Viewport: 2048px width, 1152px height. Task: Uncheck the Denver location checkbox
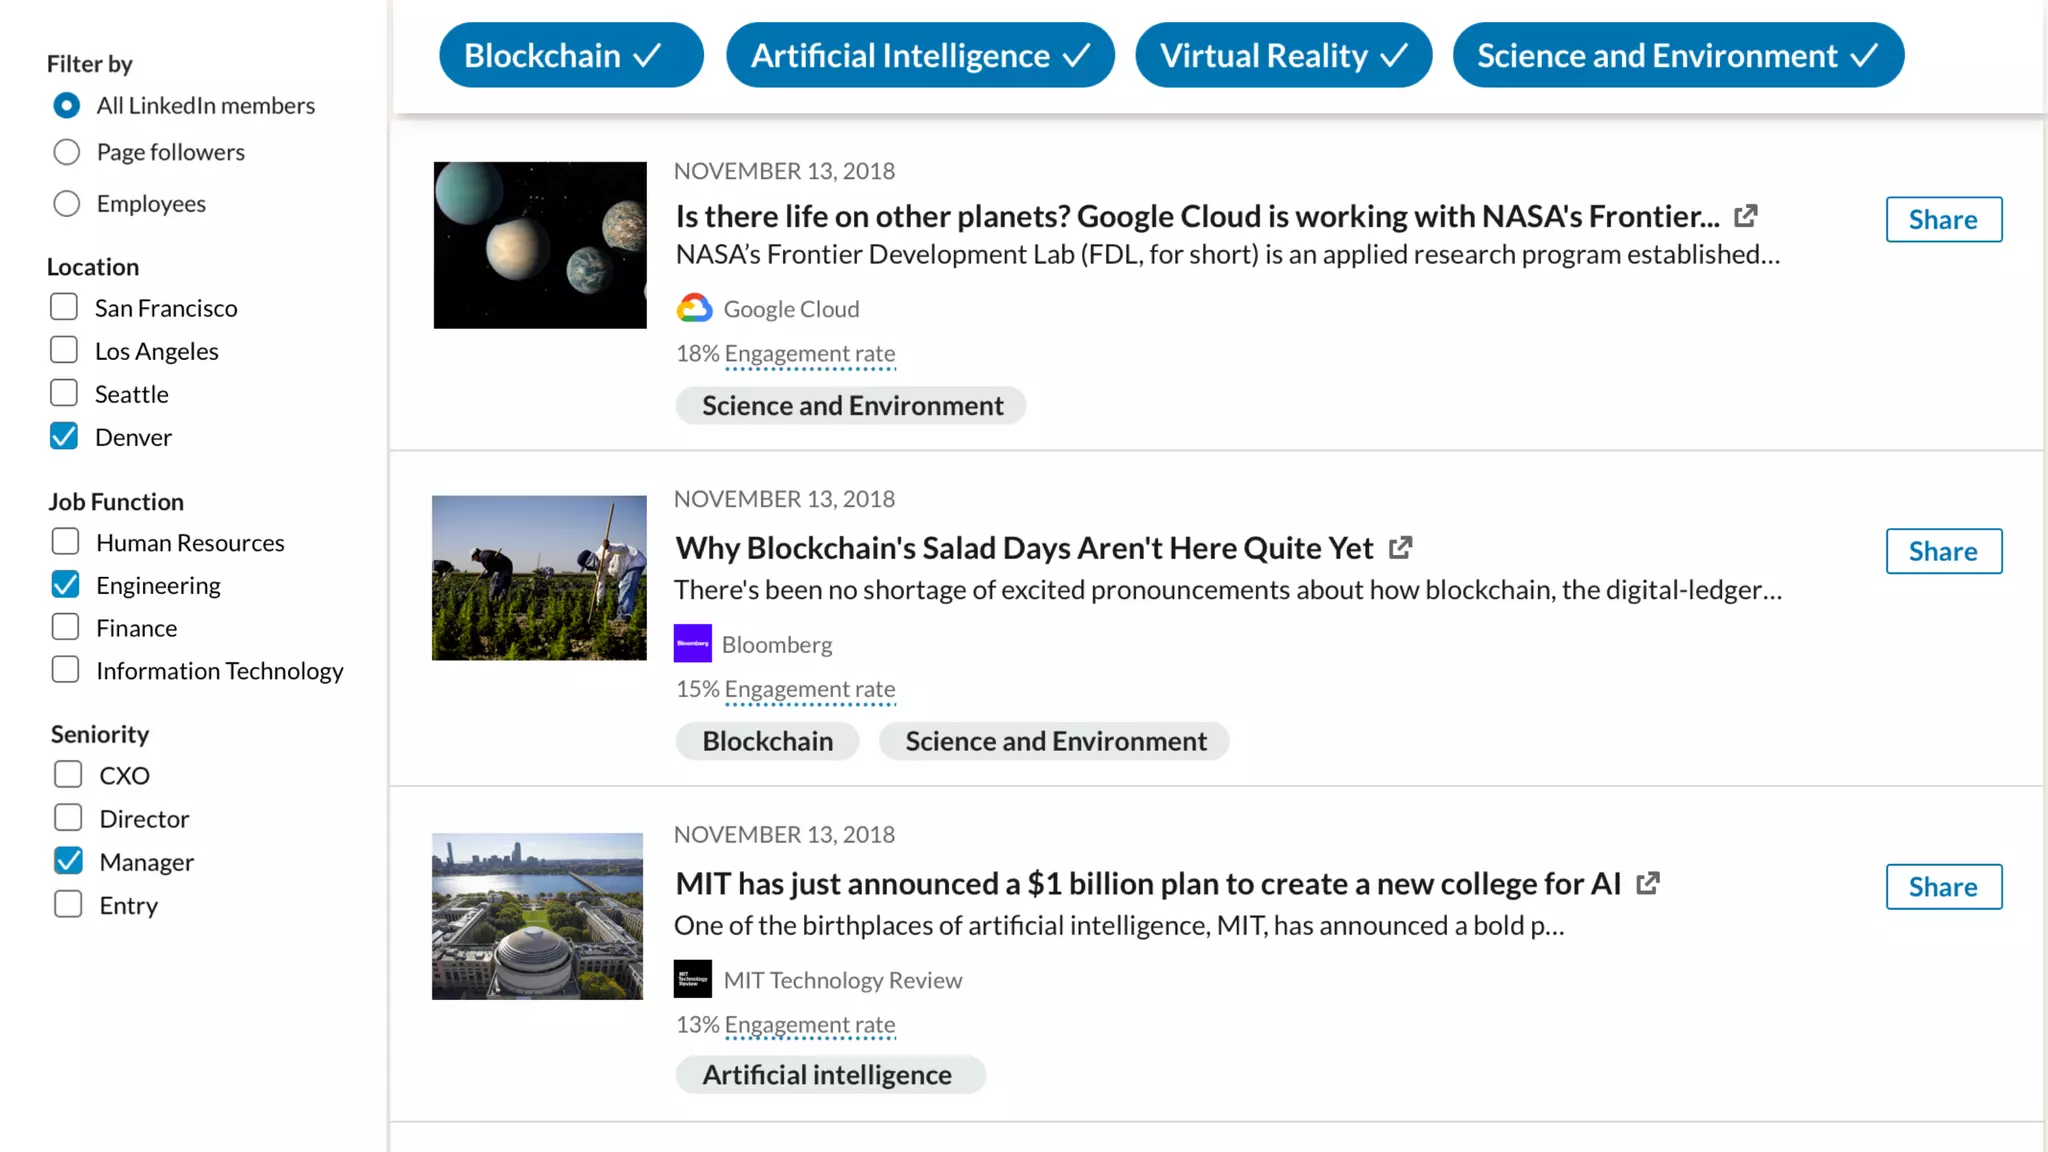(64, 436)
